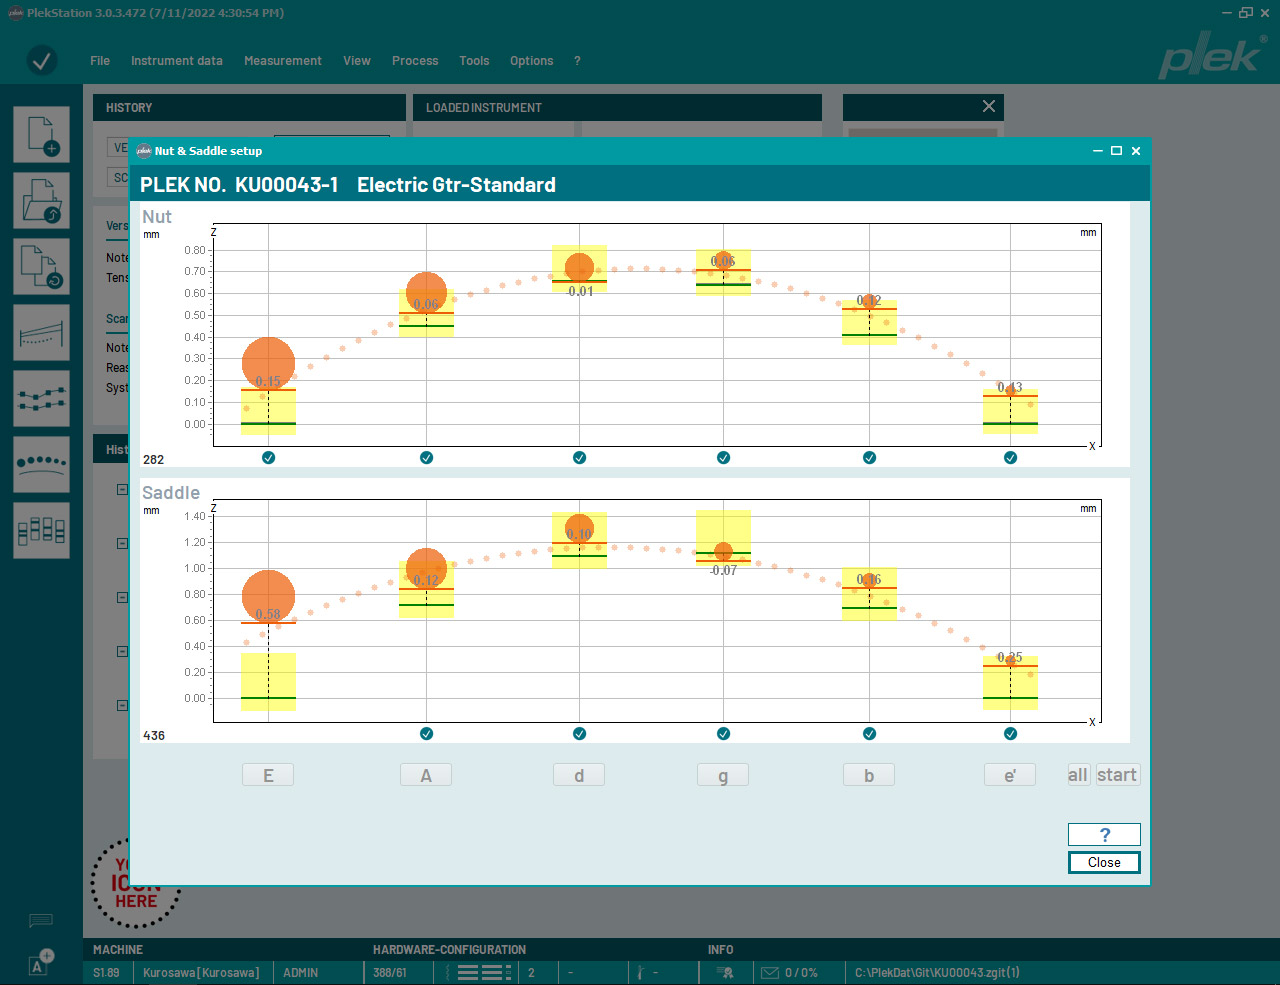Image resolution: width=1280 pixels, height=985 pixels.
Task: Click the d string button
Action: [x=579, y=775]
